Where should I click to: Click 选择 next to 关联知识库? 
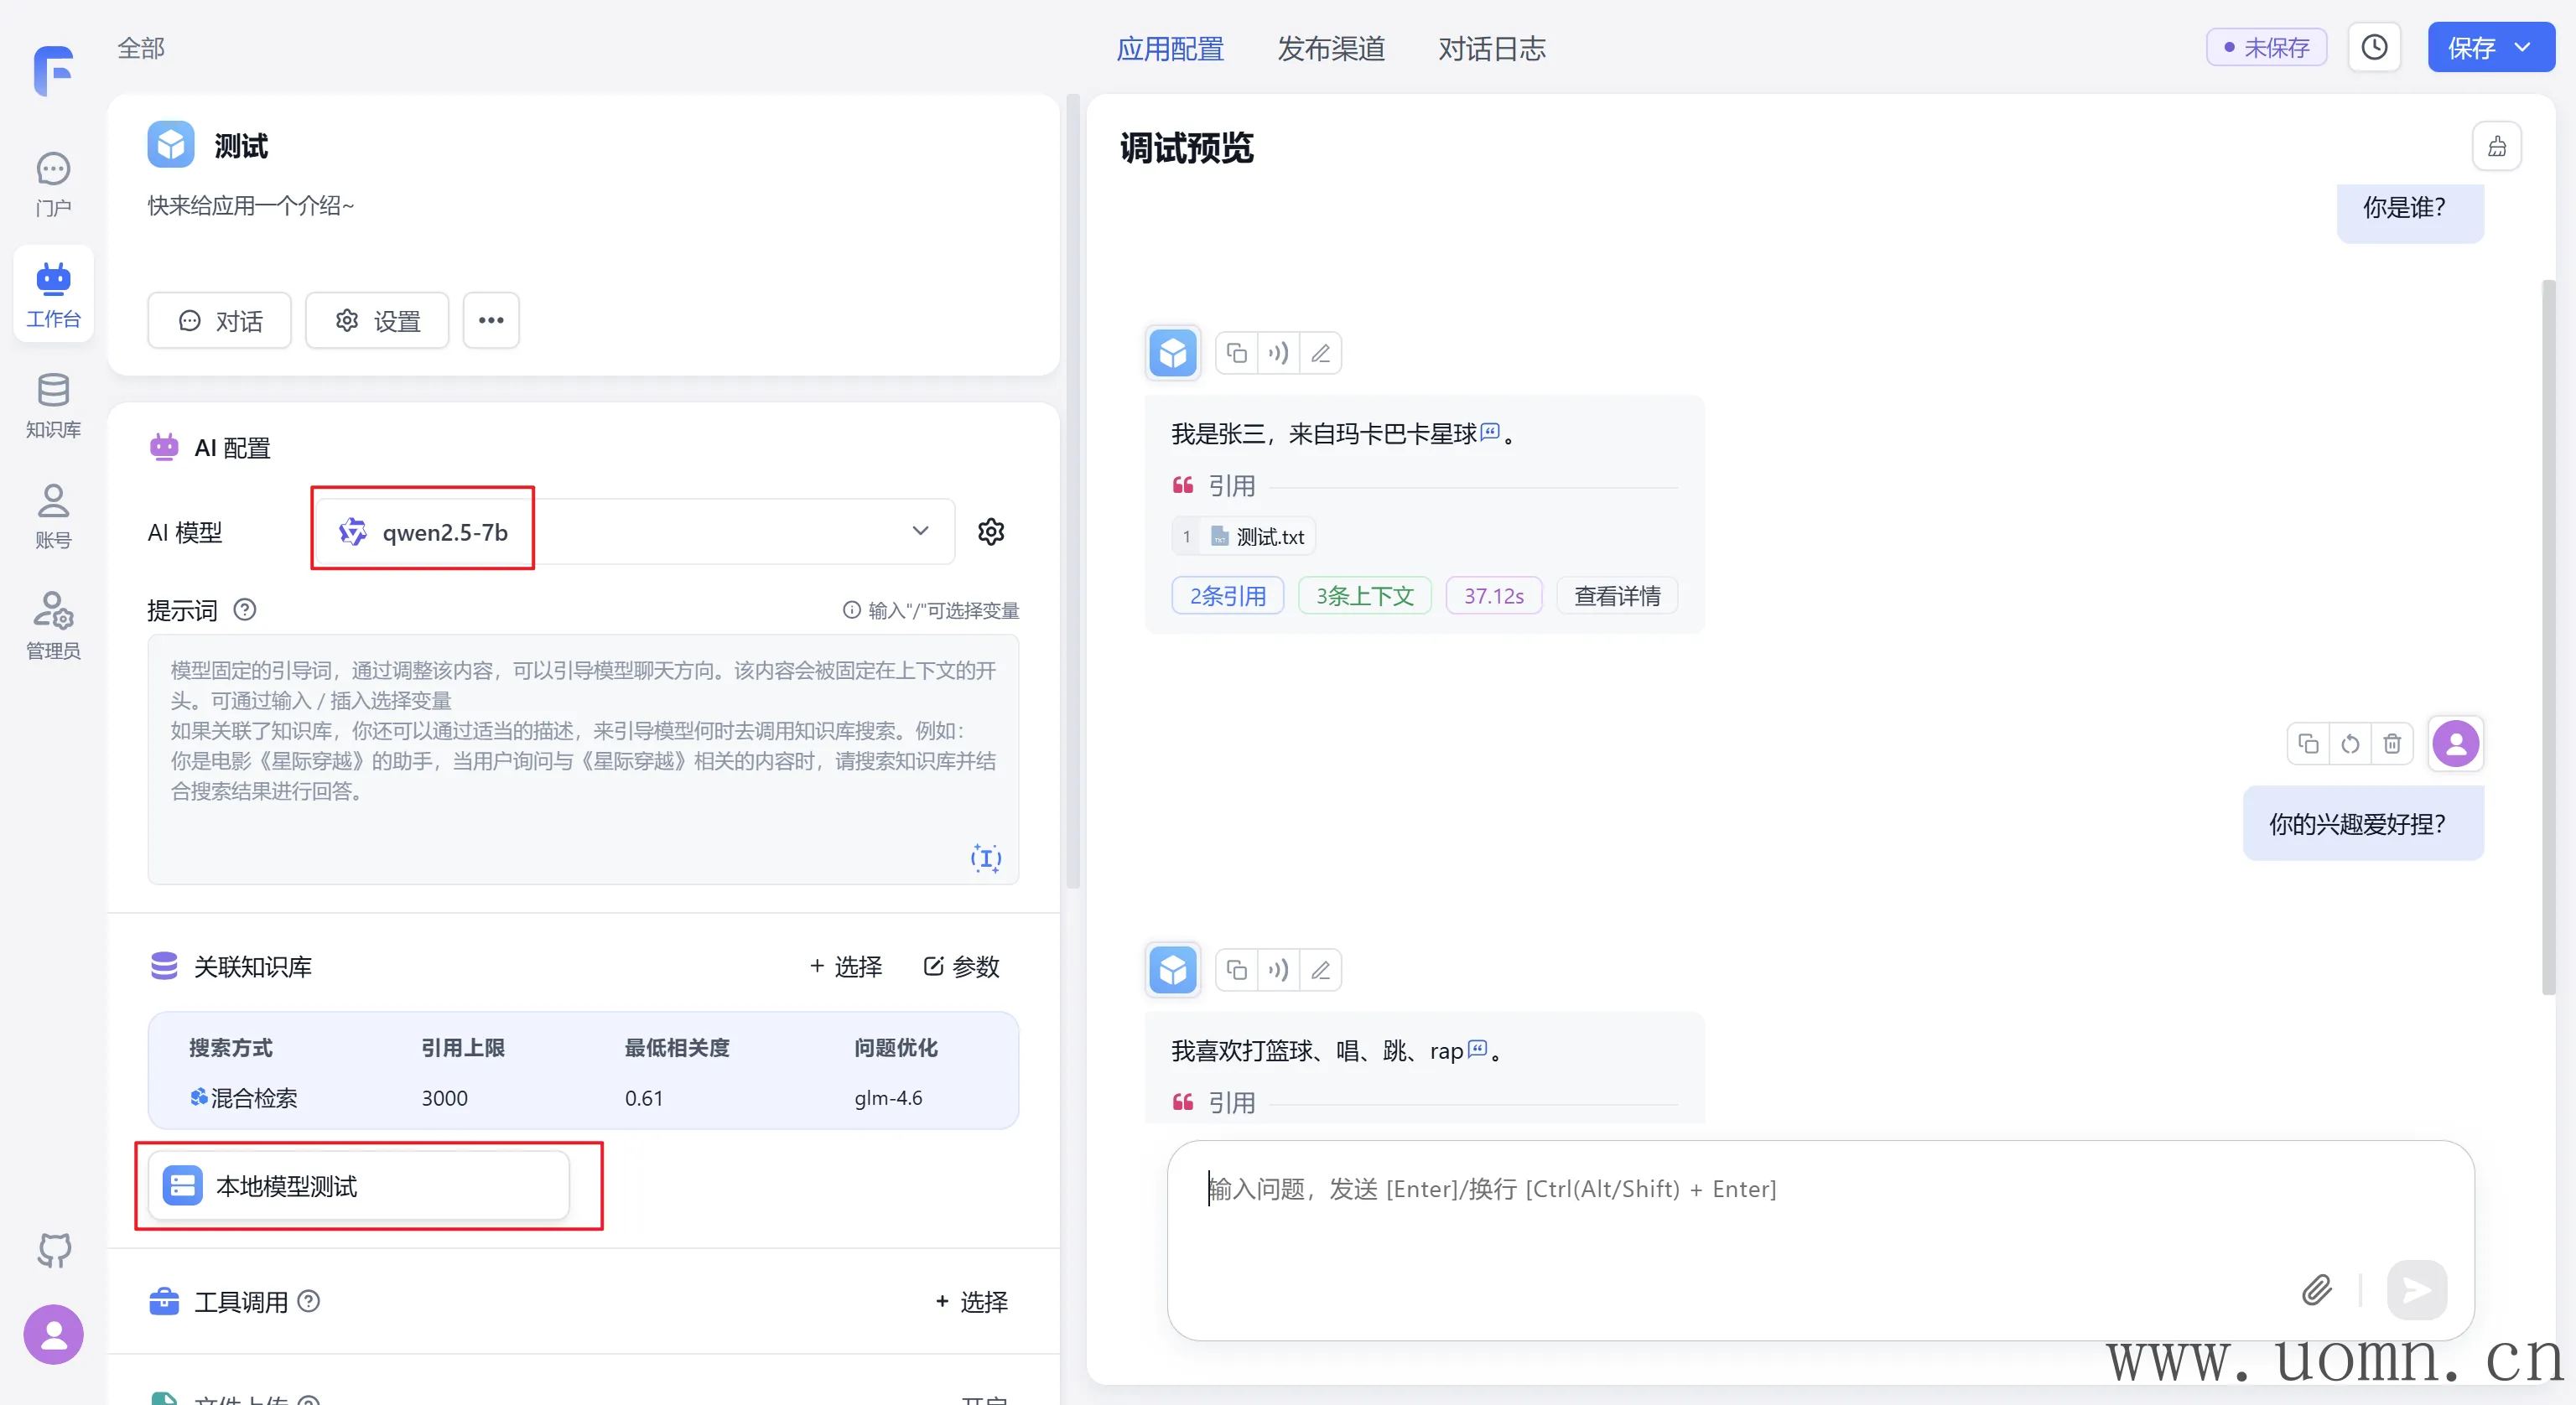[x=846, y=967]
